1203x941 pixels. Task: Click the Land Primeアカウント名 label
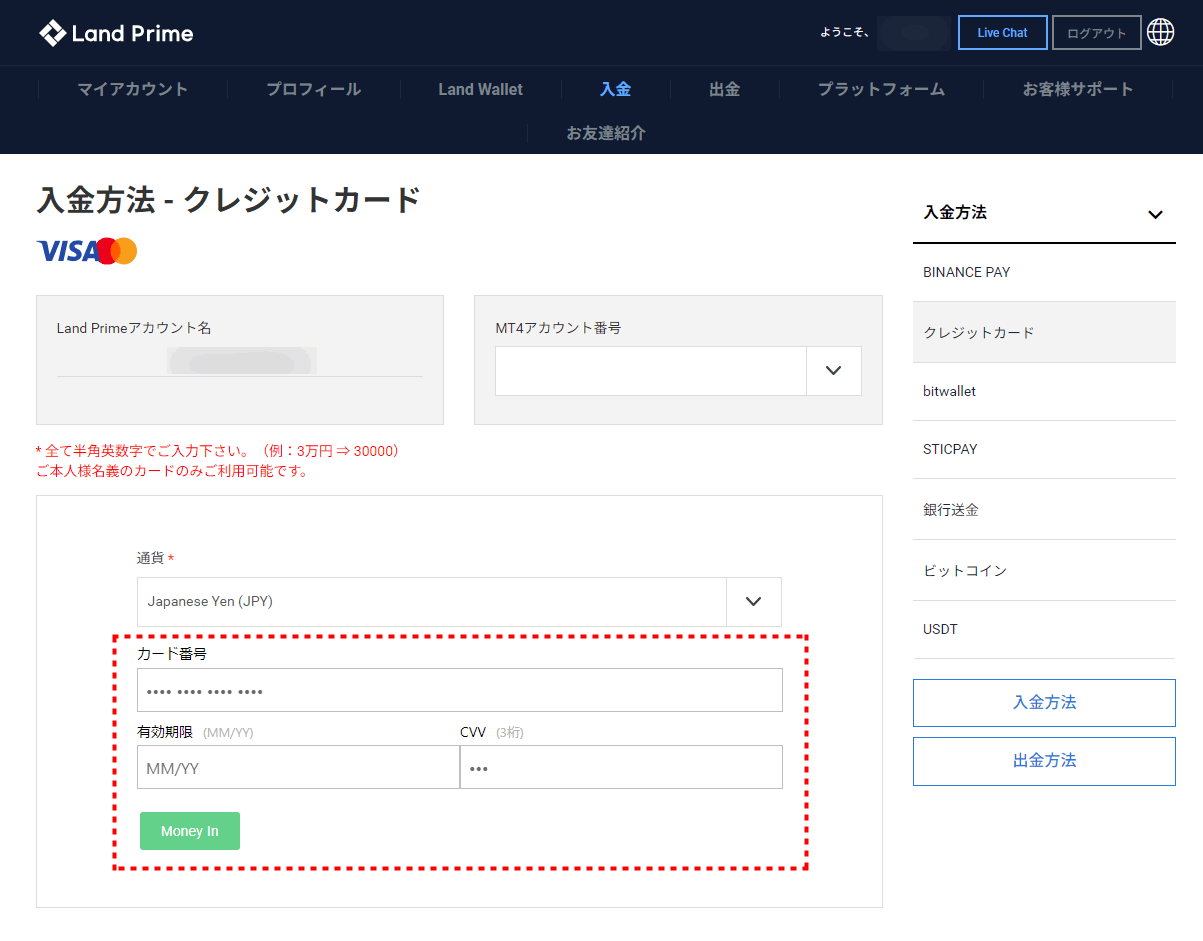pos(134,328)
